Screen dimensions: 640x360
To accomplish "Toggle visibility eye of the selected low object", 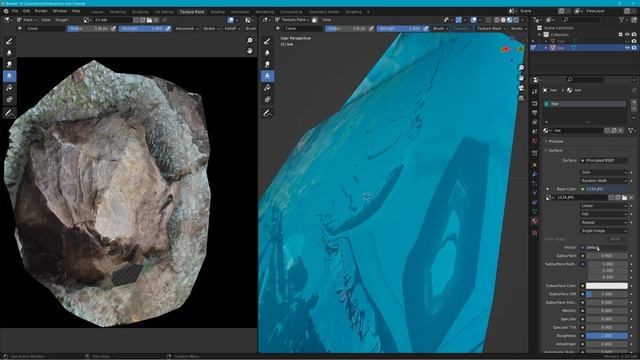I will pos(627,48).
